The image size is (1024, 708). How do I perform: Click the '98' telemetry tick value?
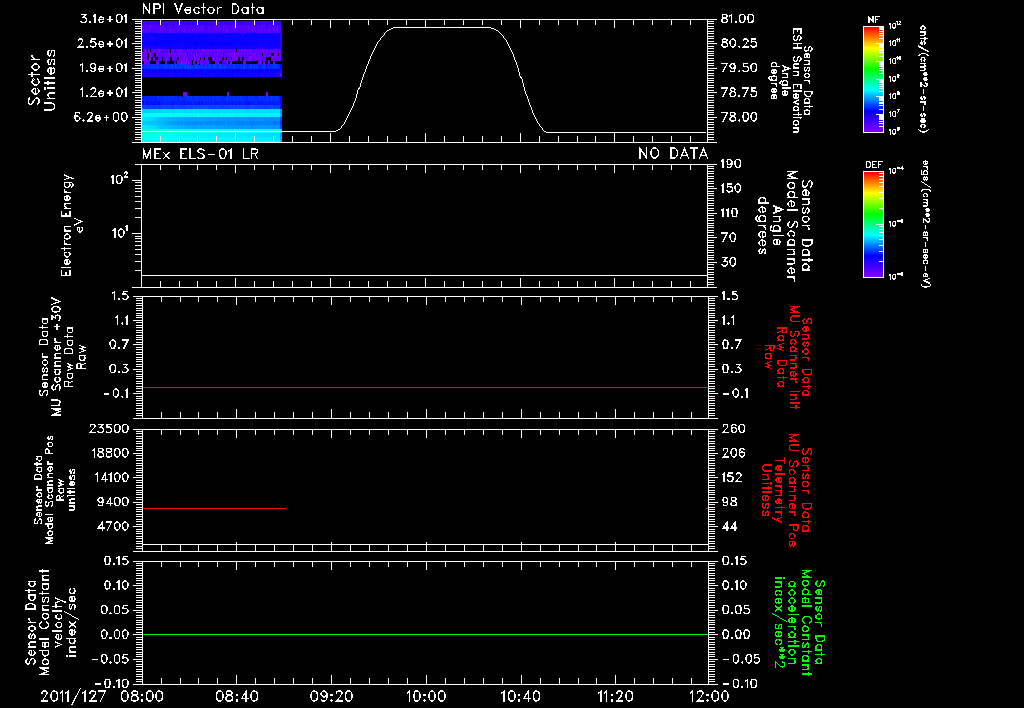click(x=728, y=502)
